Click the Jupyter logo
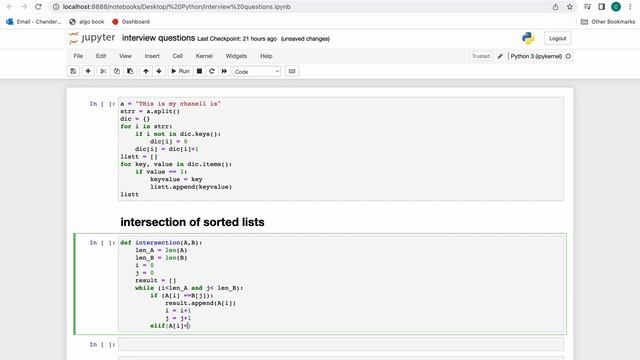640x360 pixels. (x=92, y=38)
